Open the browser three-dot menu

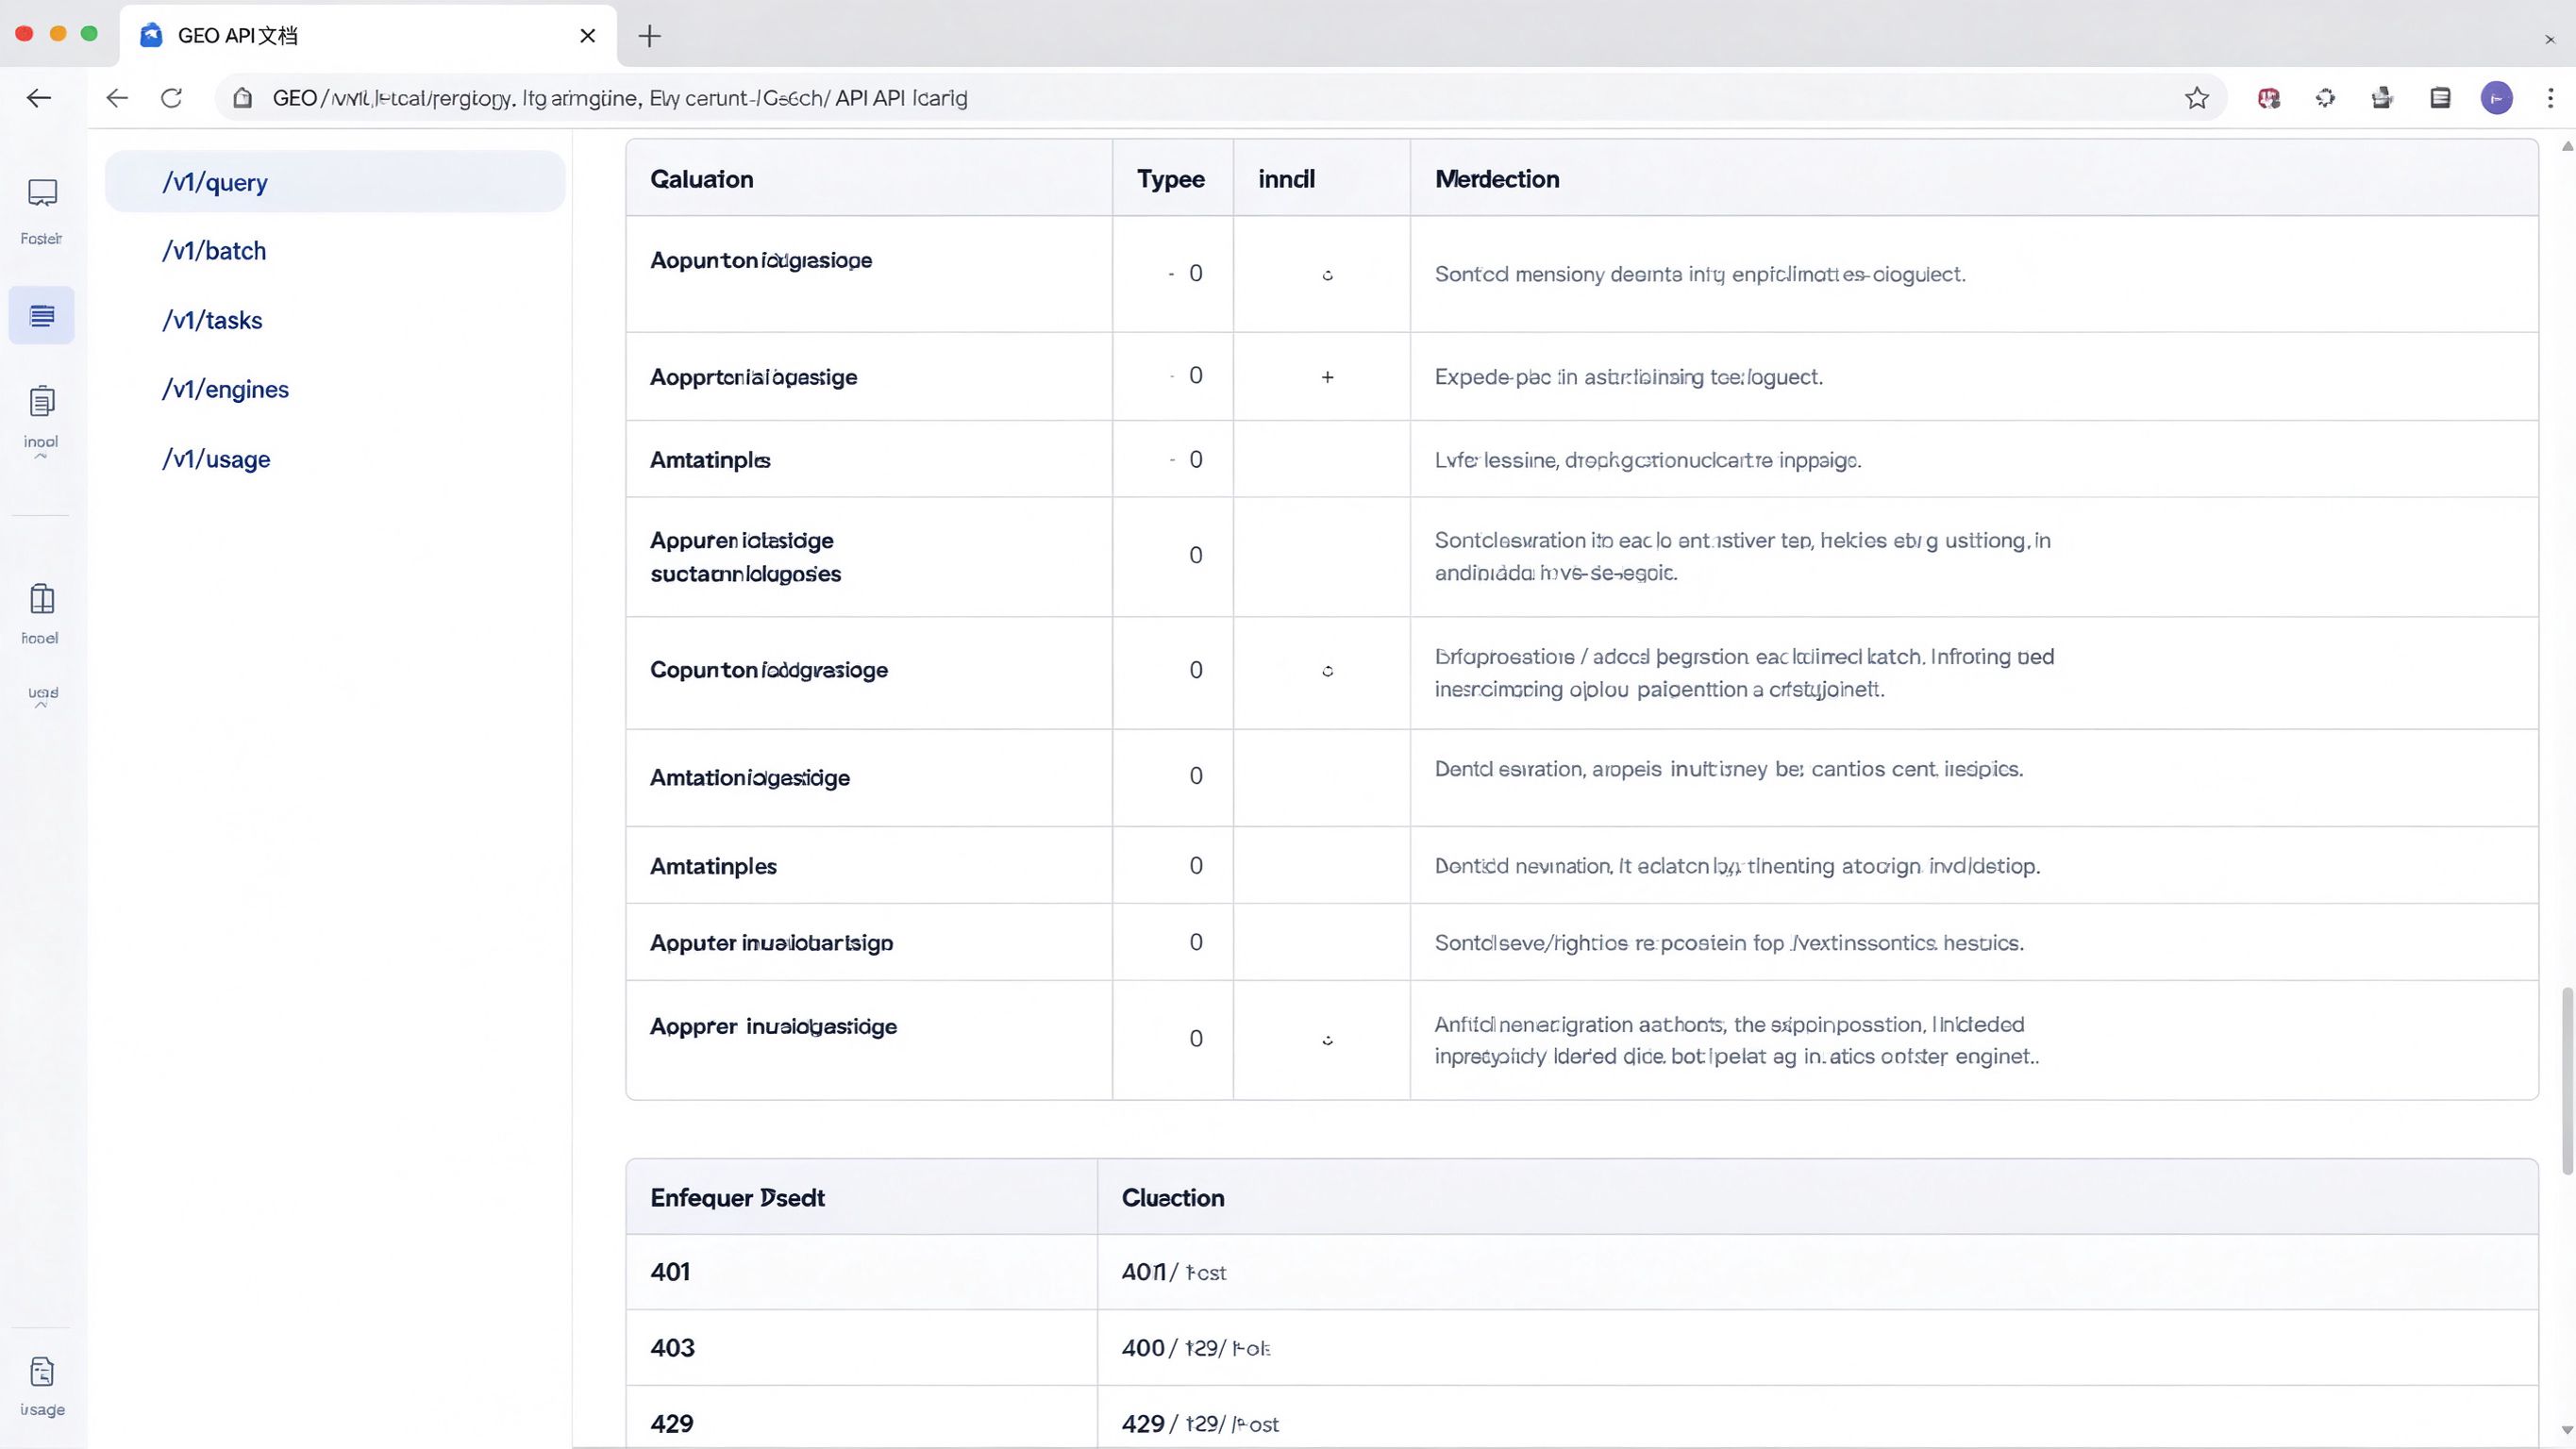pyautogui.click(x=2550, y=98)
